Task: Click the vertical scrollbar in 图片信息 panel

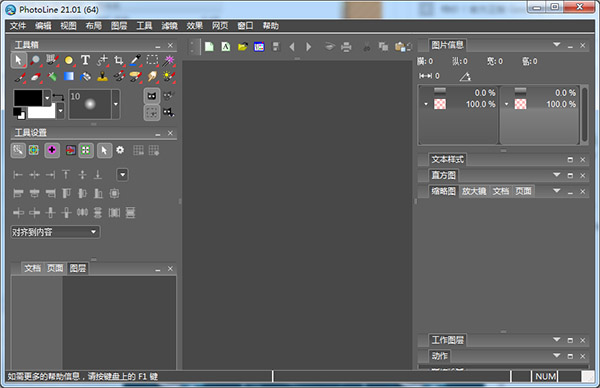Action: click(584, 114)
